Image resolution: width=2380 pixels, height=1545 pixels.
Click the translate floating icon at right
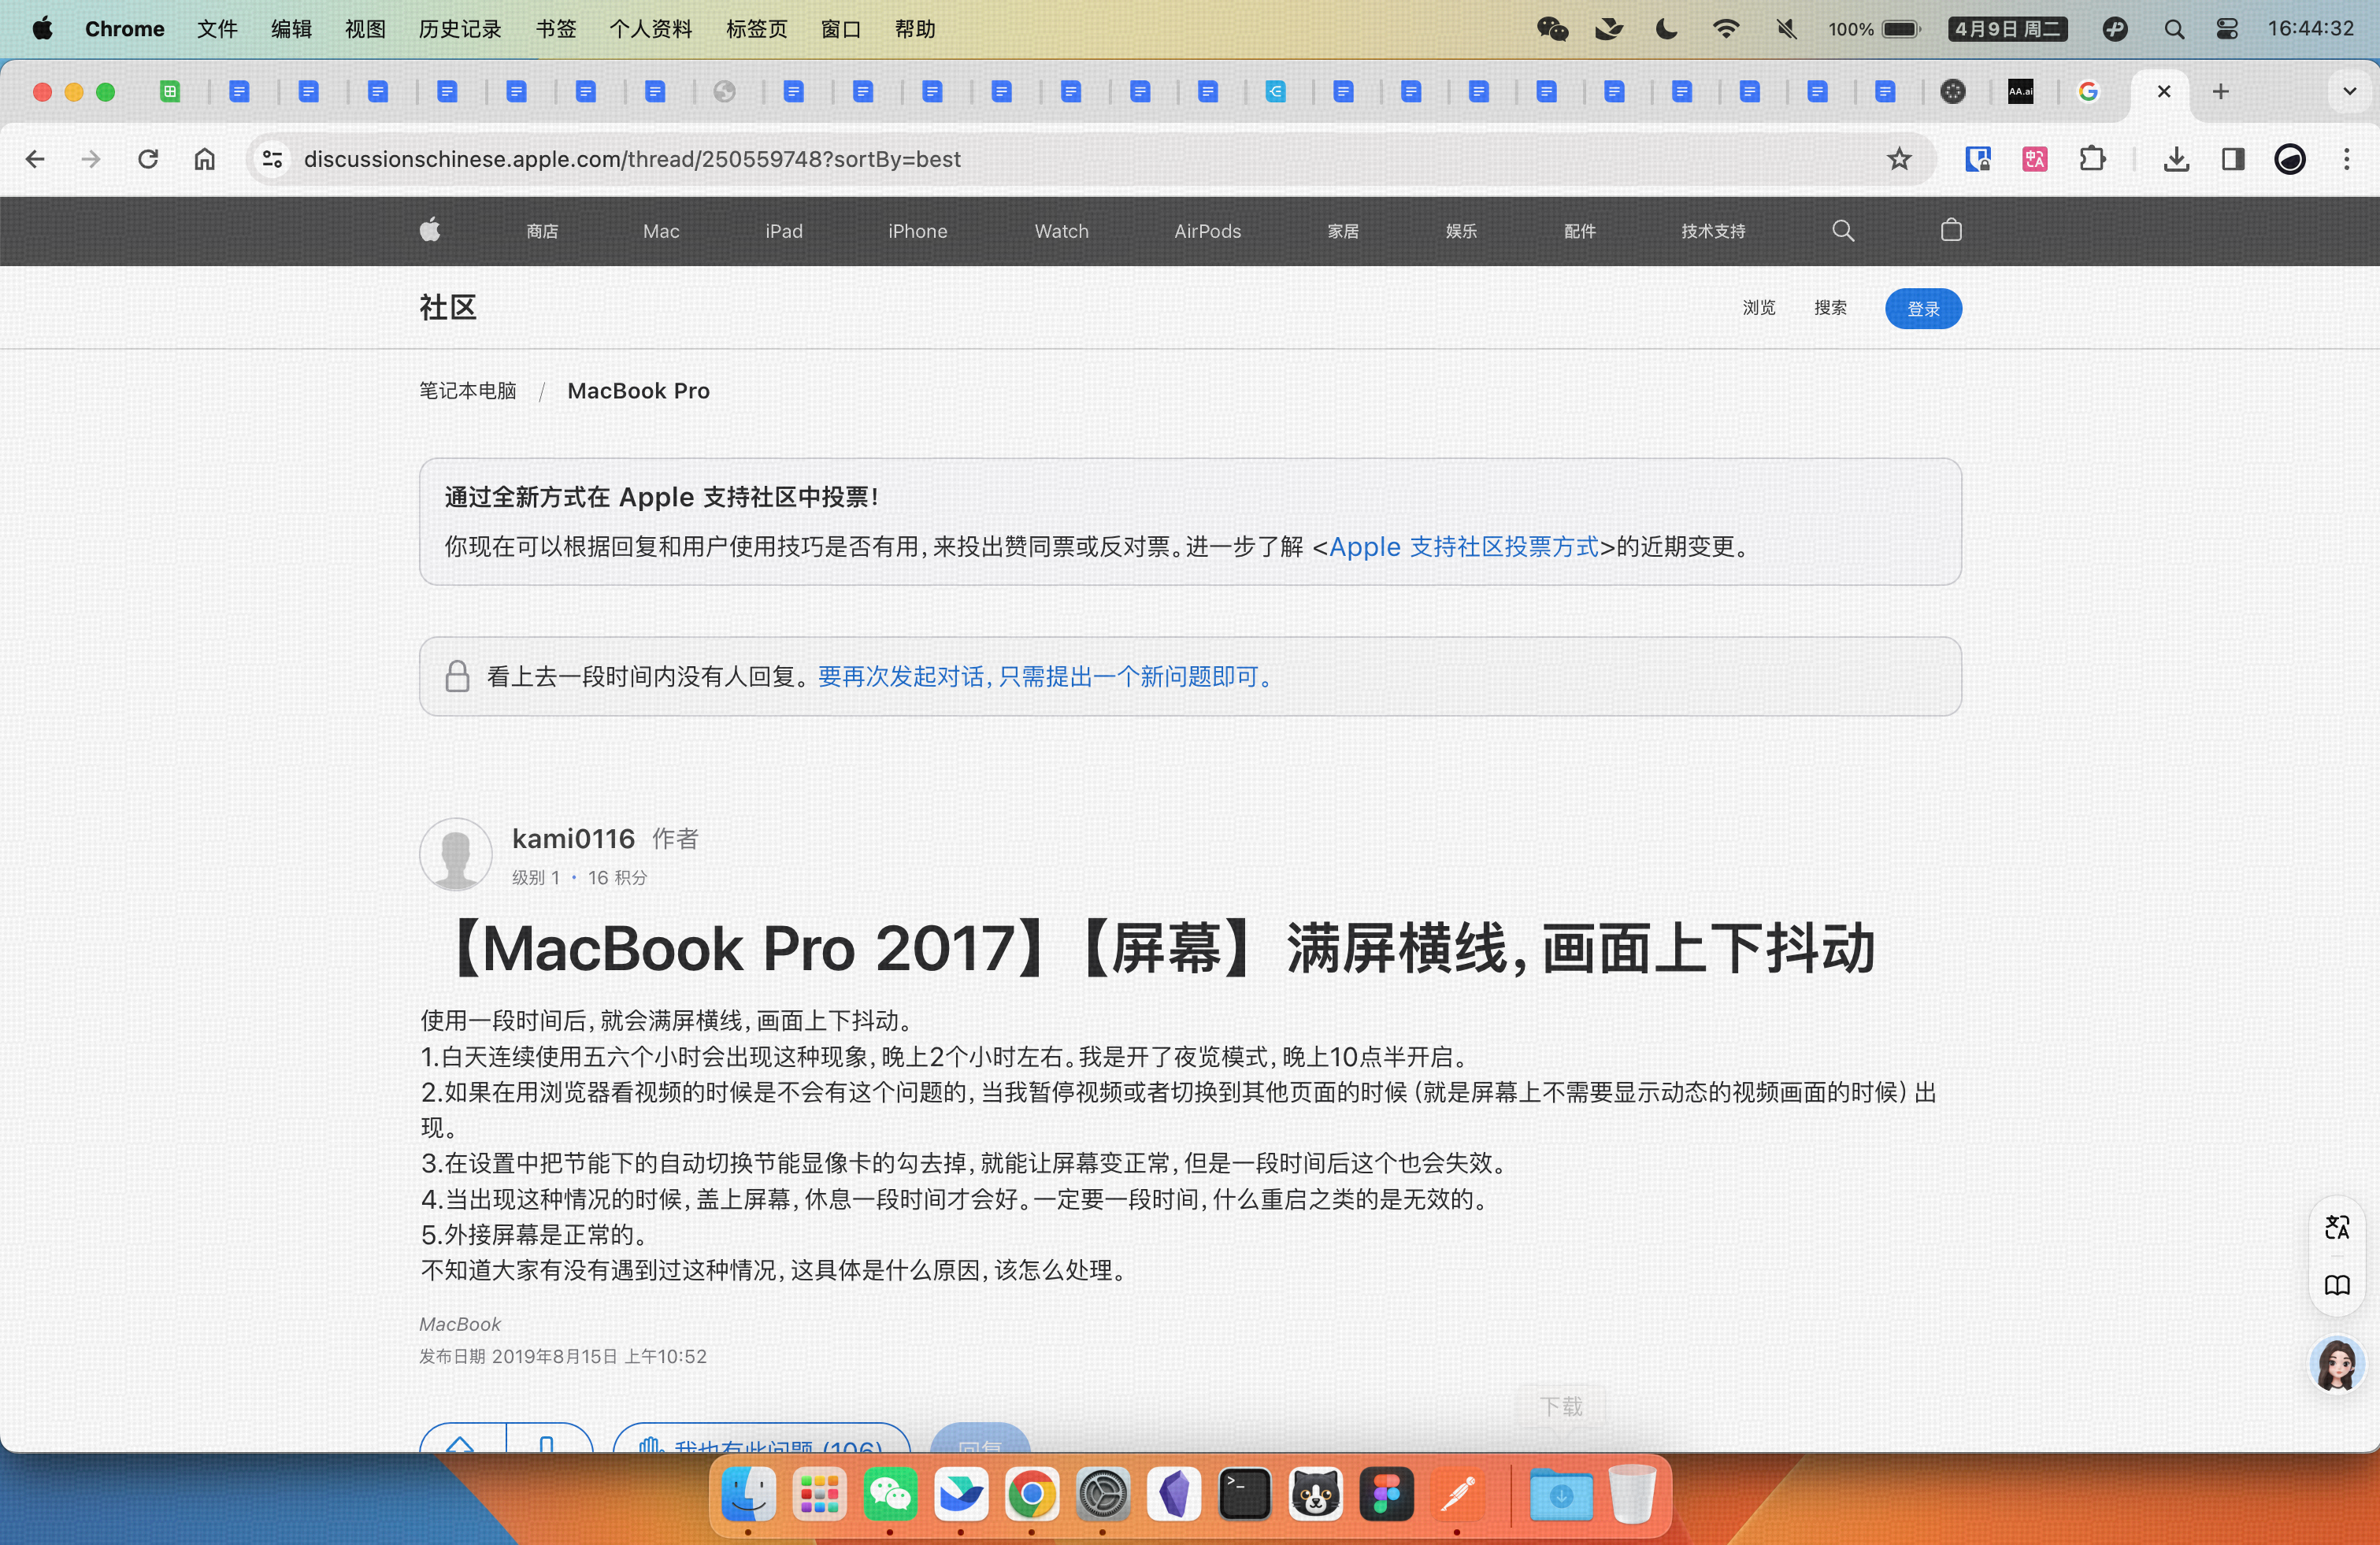click(x=2336, y=1227)
